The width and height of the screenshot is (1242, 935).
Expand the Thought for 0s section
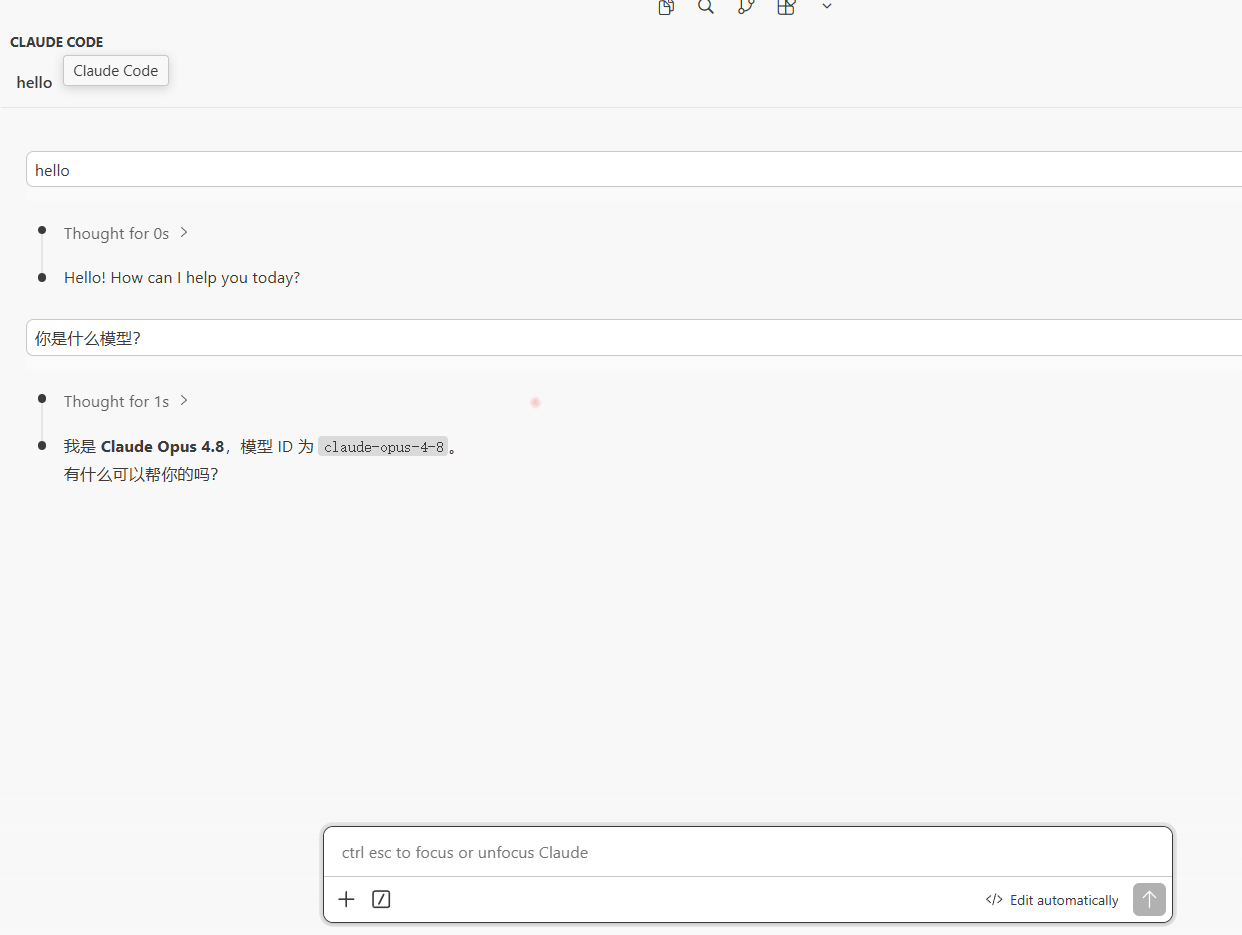[x=126, y=233]
